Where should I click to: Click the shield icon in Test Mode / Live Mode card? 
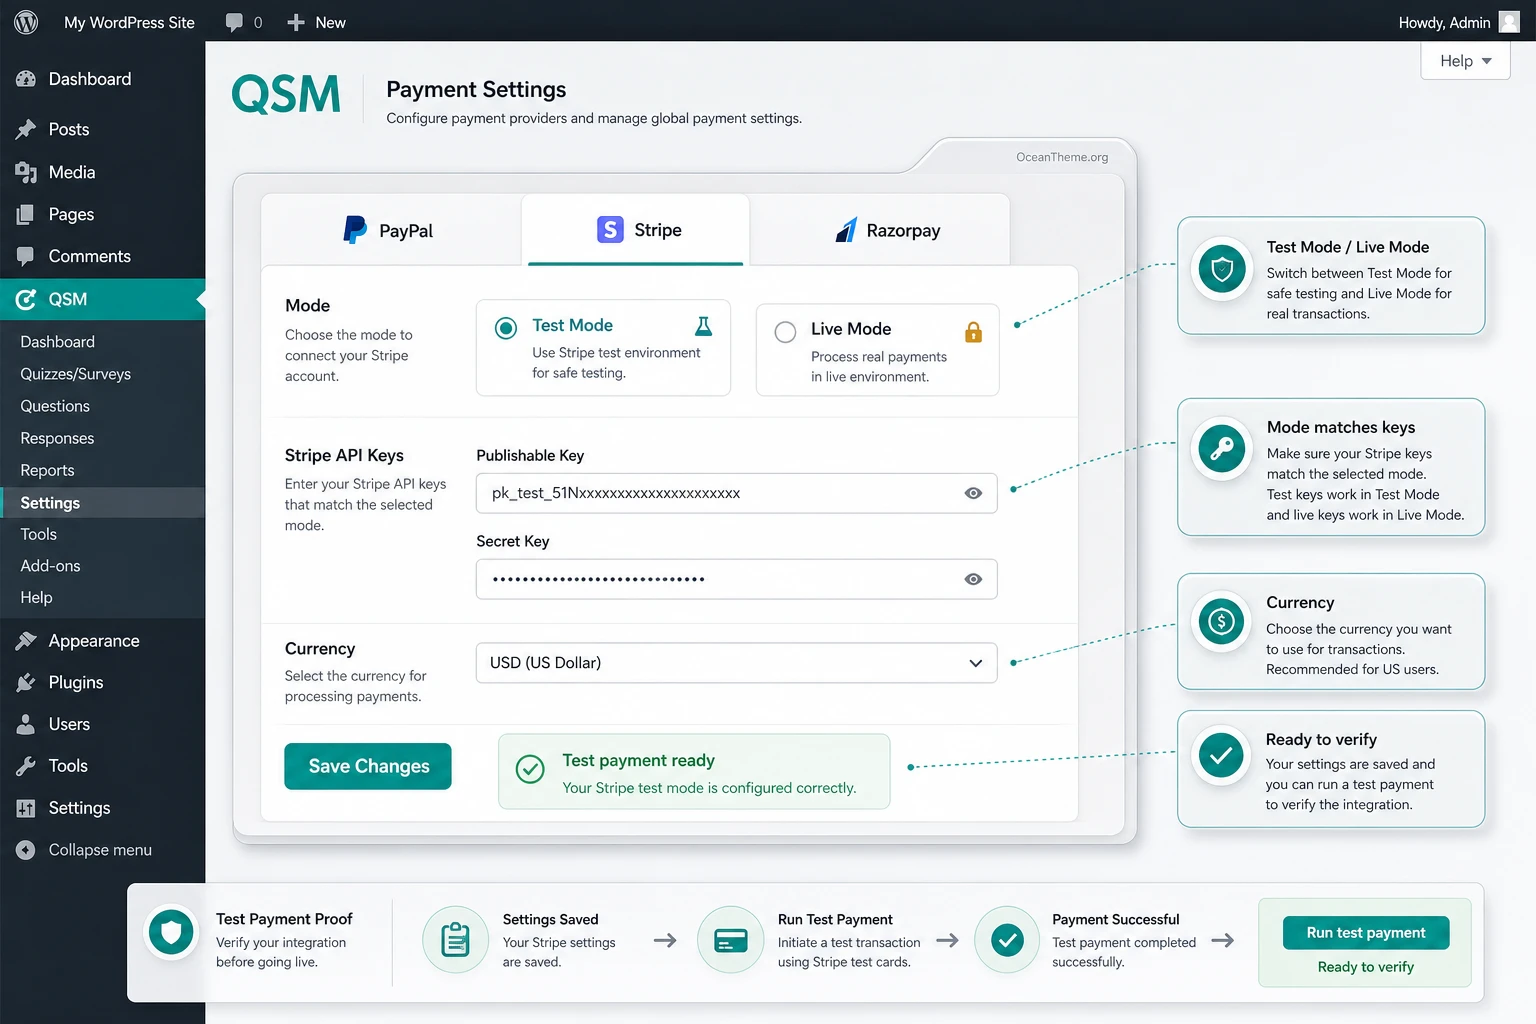pyautogui.click(x=1221, y=269)
